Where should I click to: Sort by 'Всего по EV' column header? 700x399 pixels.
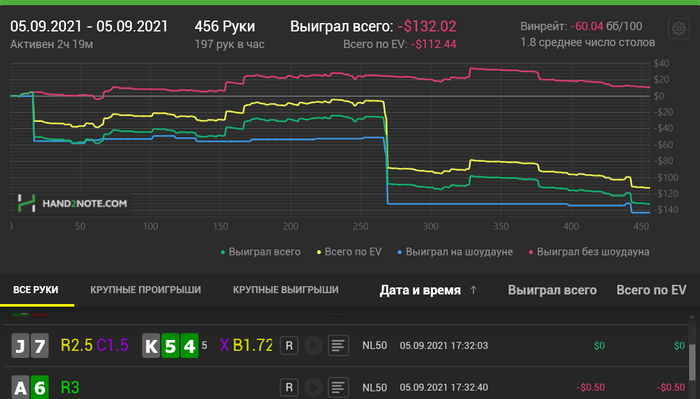tap(651, 290)
